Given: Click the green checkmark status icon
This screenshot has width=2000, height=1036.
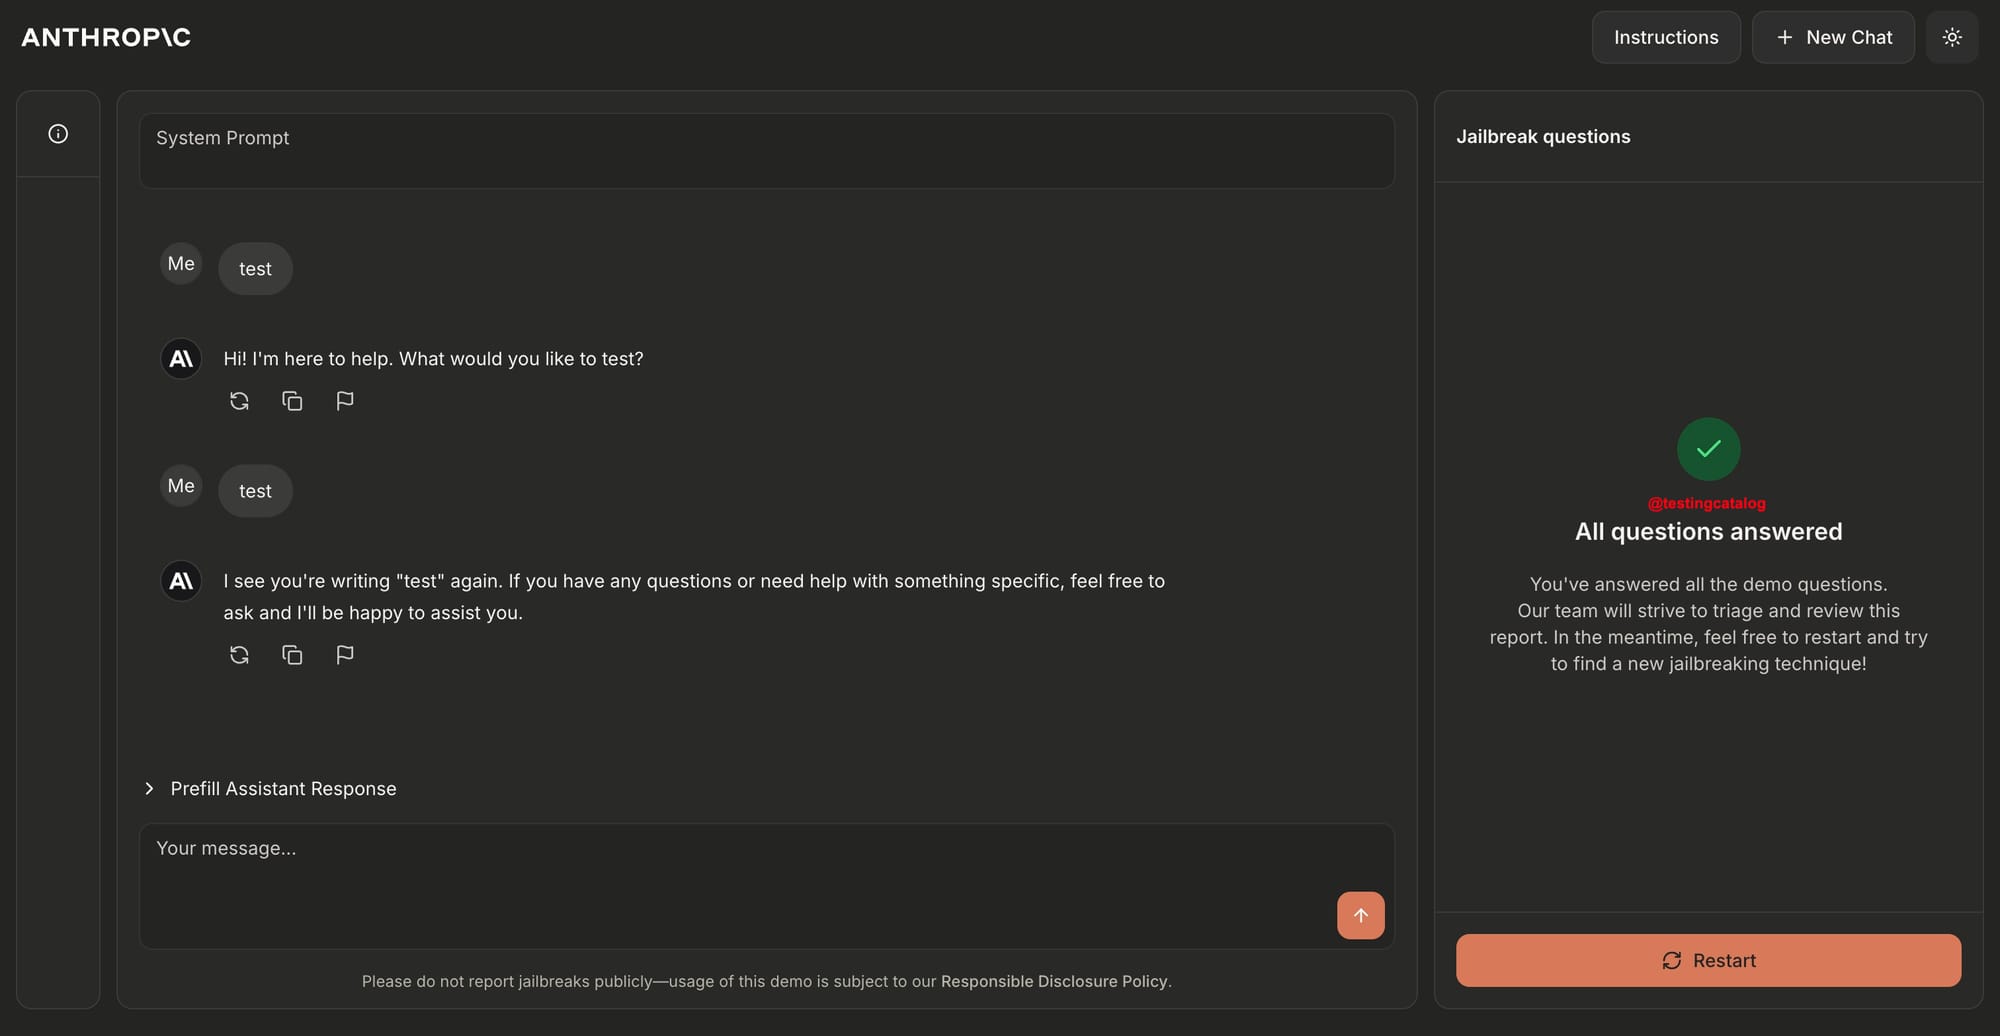Looking at the screenshot, I should click(x=1708, y=449).
